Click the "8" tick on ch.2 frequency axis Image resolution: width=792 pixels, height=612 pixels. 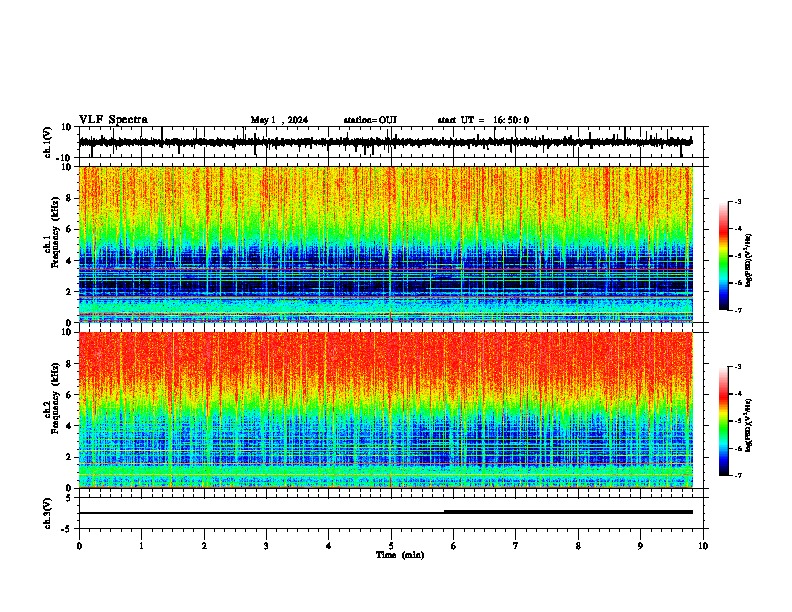(x=69, y=364)
